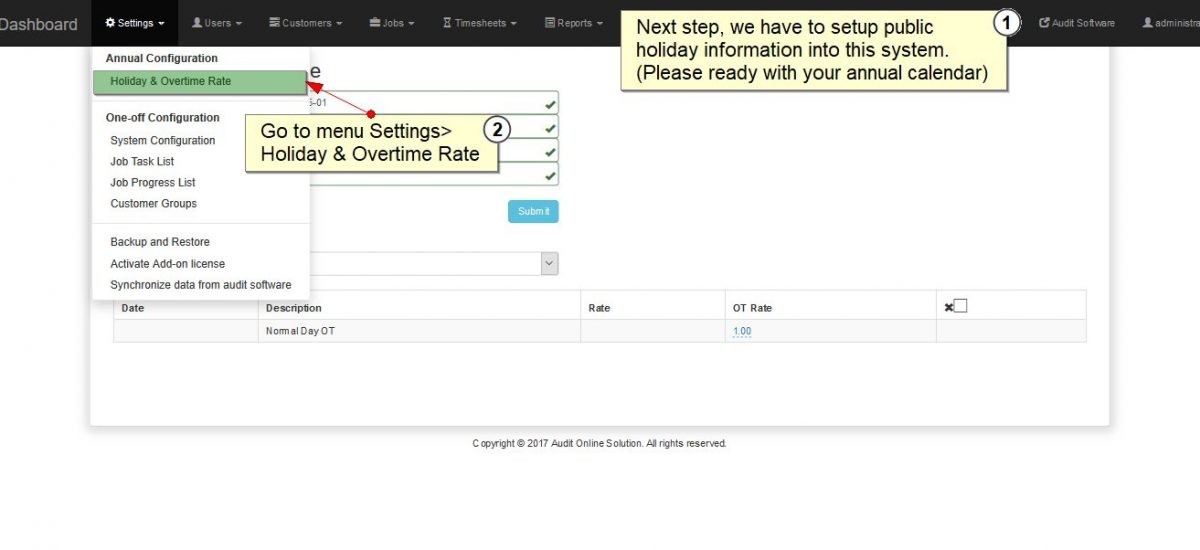Click the Jobs briefcase icon in navbar
This screenshot has height=550, width=1200.
[x=374, y=23]
